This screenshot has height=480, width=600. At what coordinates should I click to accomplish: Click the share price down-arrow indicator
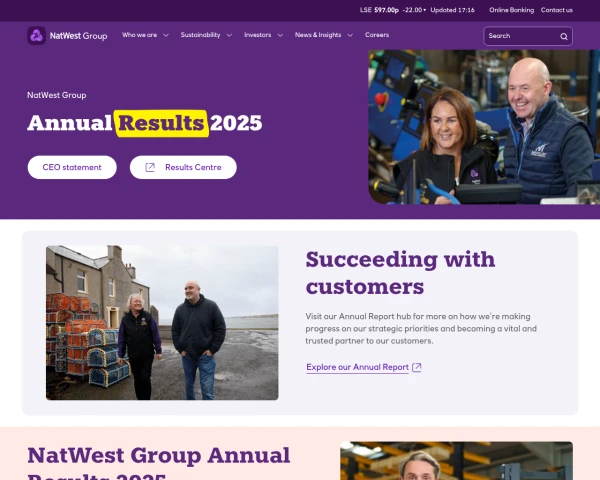pyautogui.click(x=424, y=10)
